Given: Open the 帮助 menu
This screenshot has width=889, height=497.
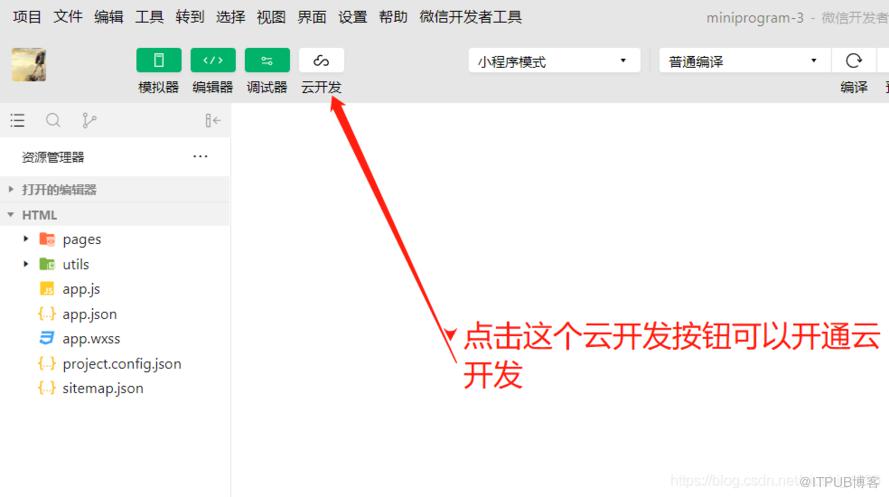Looking at the screenshot, I should [x=393, y=17].
